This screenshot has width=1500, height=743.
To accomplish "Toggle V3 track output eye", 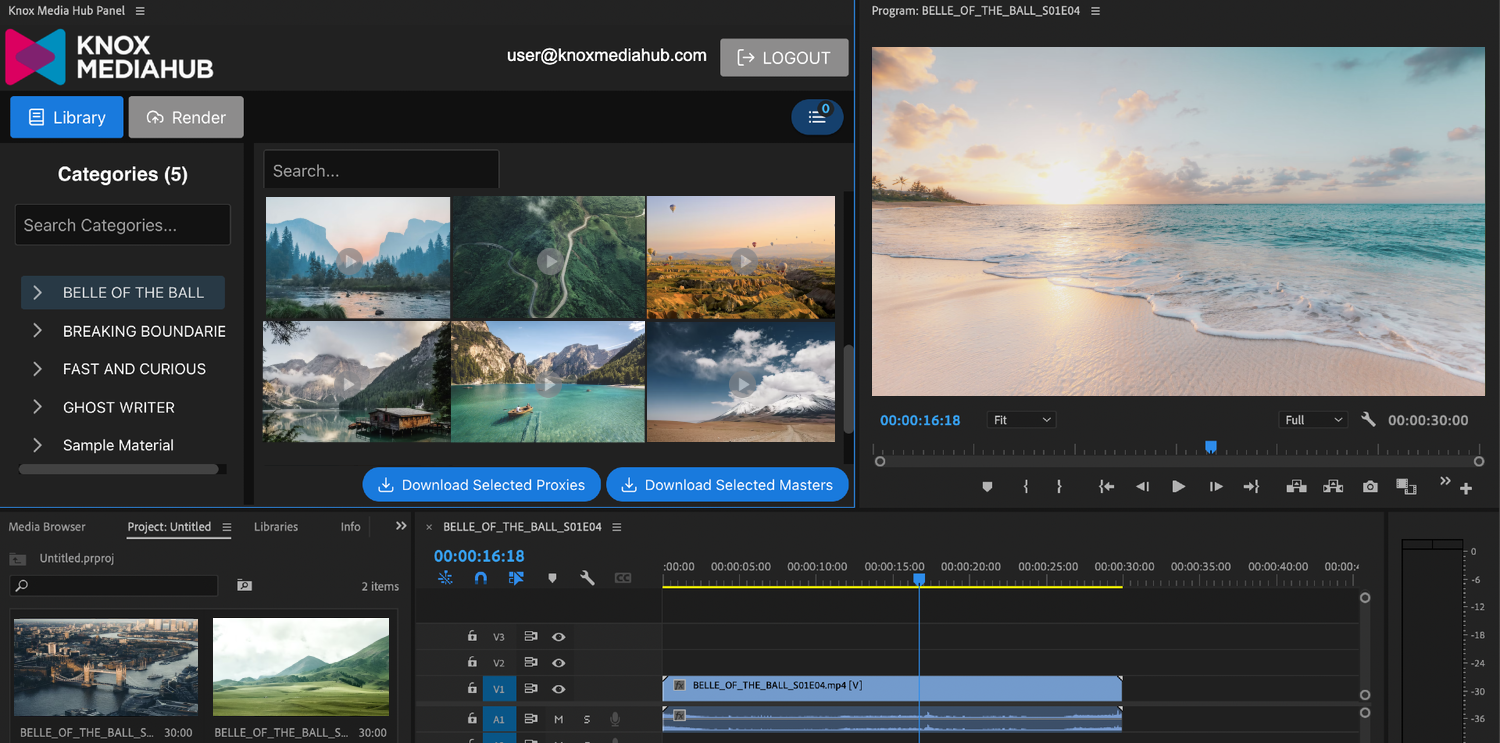I will tap(559, 636).
